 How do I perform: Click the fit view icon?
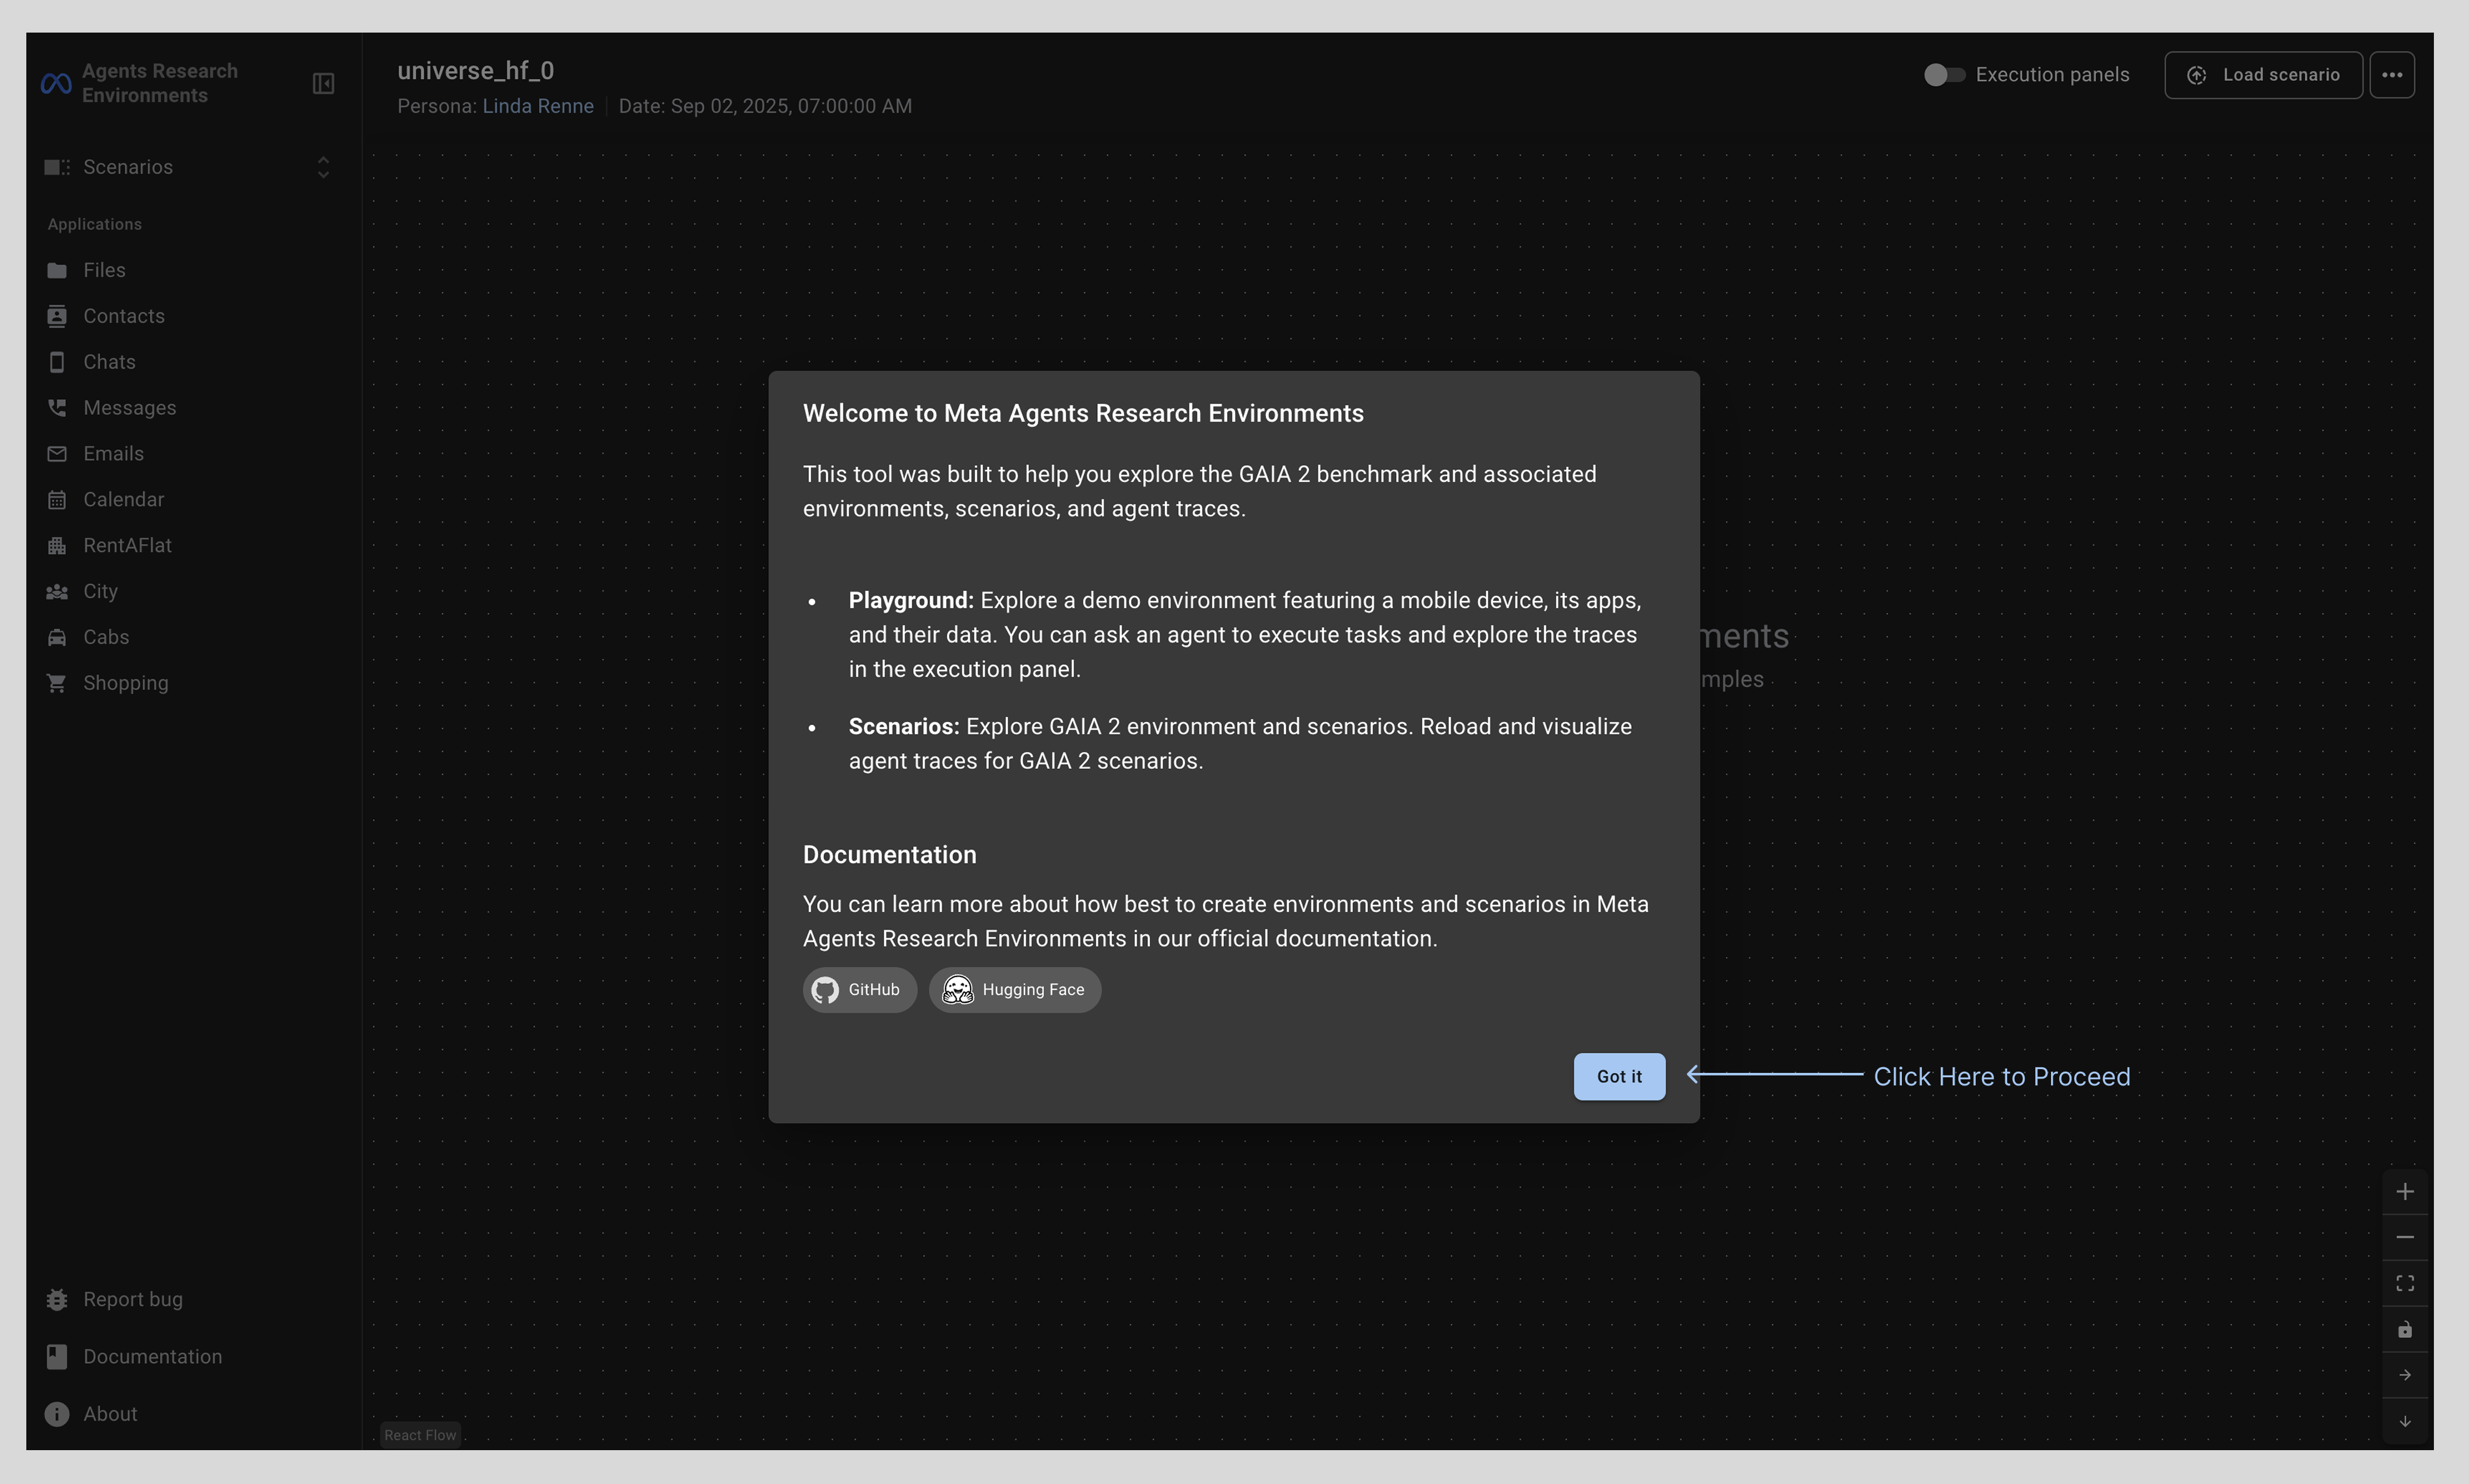coord(2405,1283)
